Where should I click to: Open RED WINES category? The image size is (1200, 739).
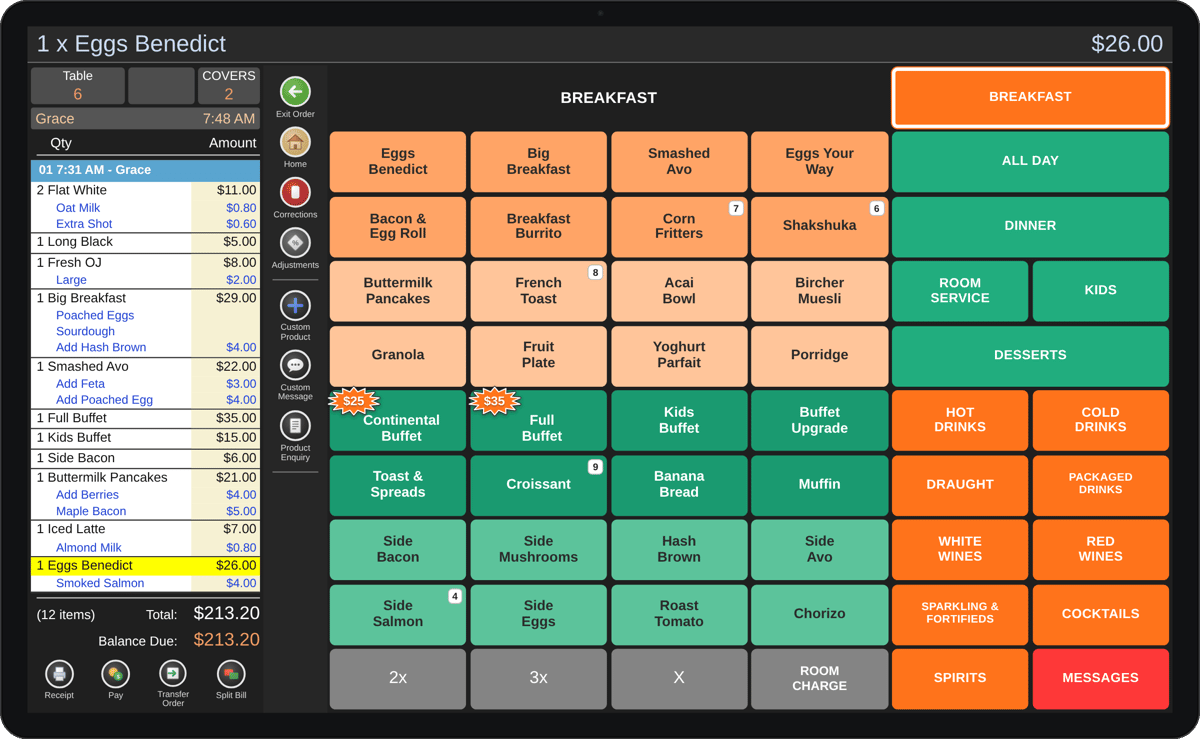pyautogui.click(x=1100, y=549)
